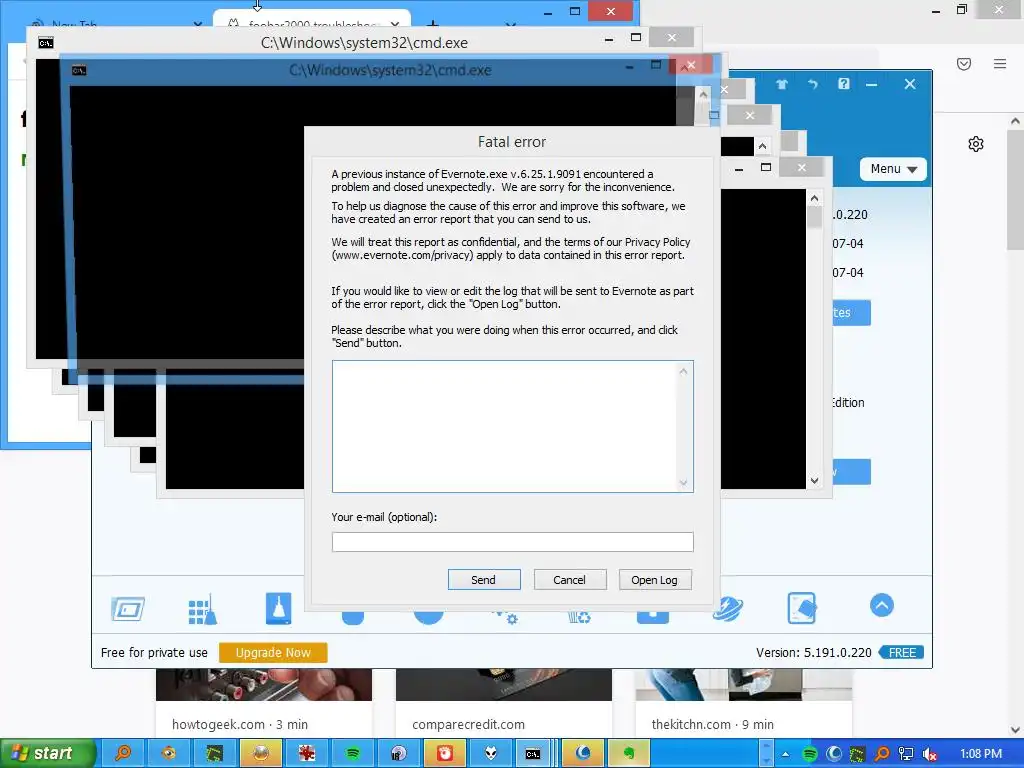1024x768 pixels.
Task: Click scroll down arrow of rear cmd window
Action: (814, 481)
